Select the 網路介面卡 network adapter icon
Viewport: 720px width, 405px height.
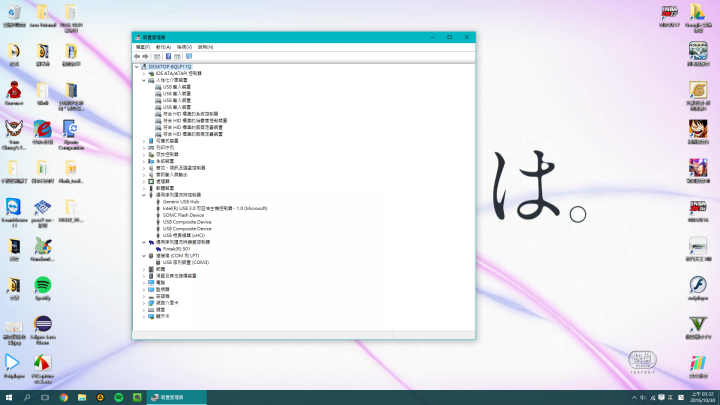coord(151,303)
